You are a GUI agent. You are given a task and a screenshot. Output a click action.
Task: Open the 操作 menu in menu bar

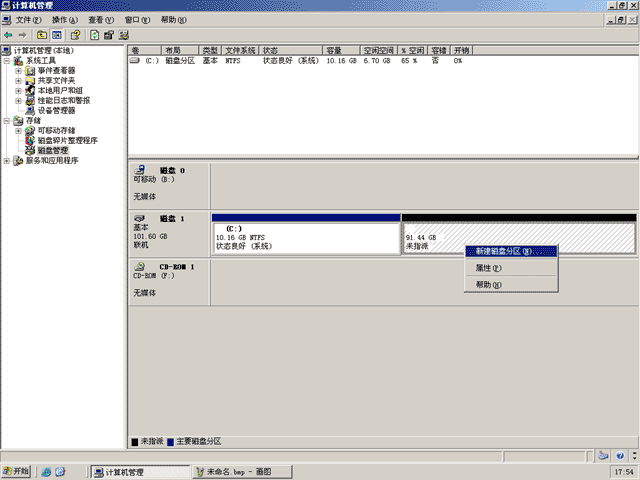pos(64,20)
